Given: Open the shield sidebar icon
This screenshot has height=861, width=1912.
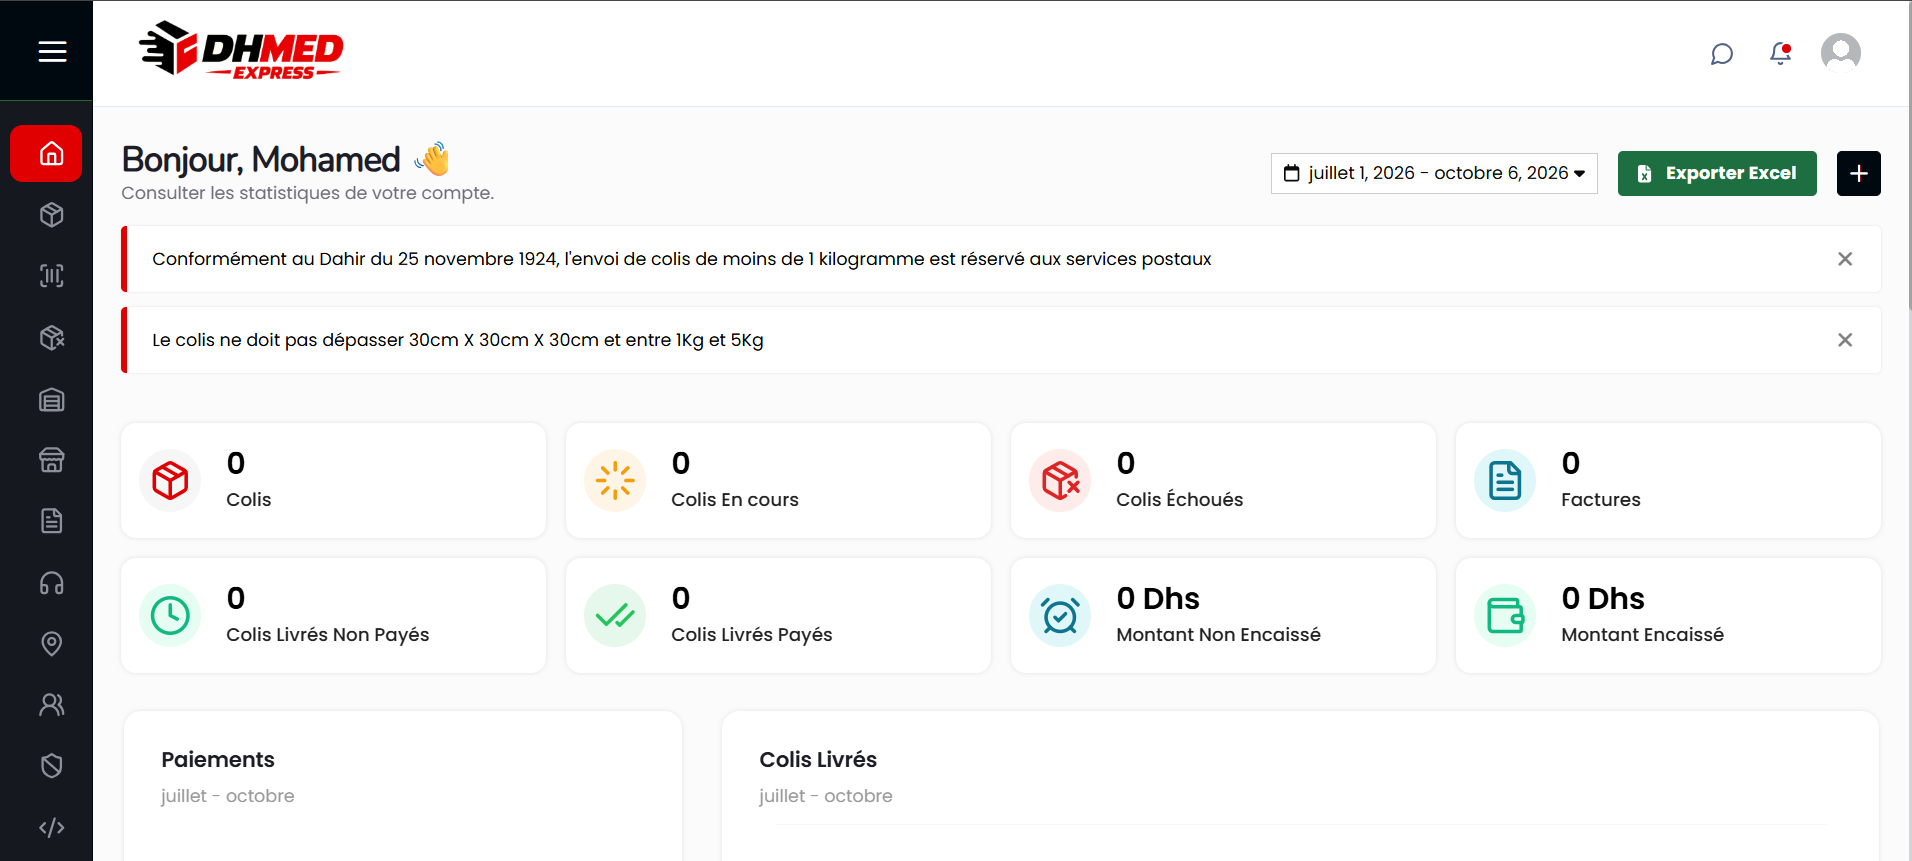Looking at the screenshot, I should (52, 766).
